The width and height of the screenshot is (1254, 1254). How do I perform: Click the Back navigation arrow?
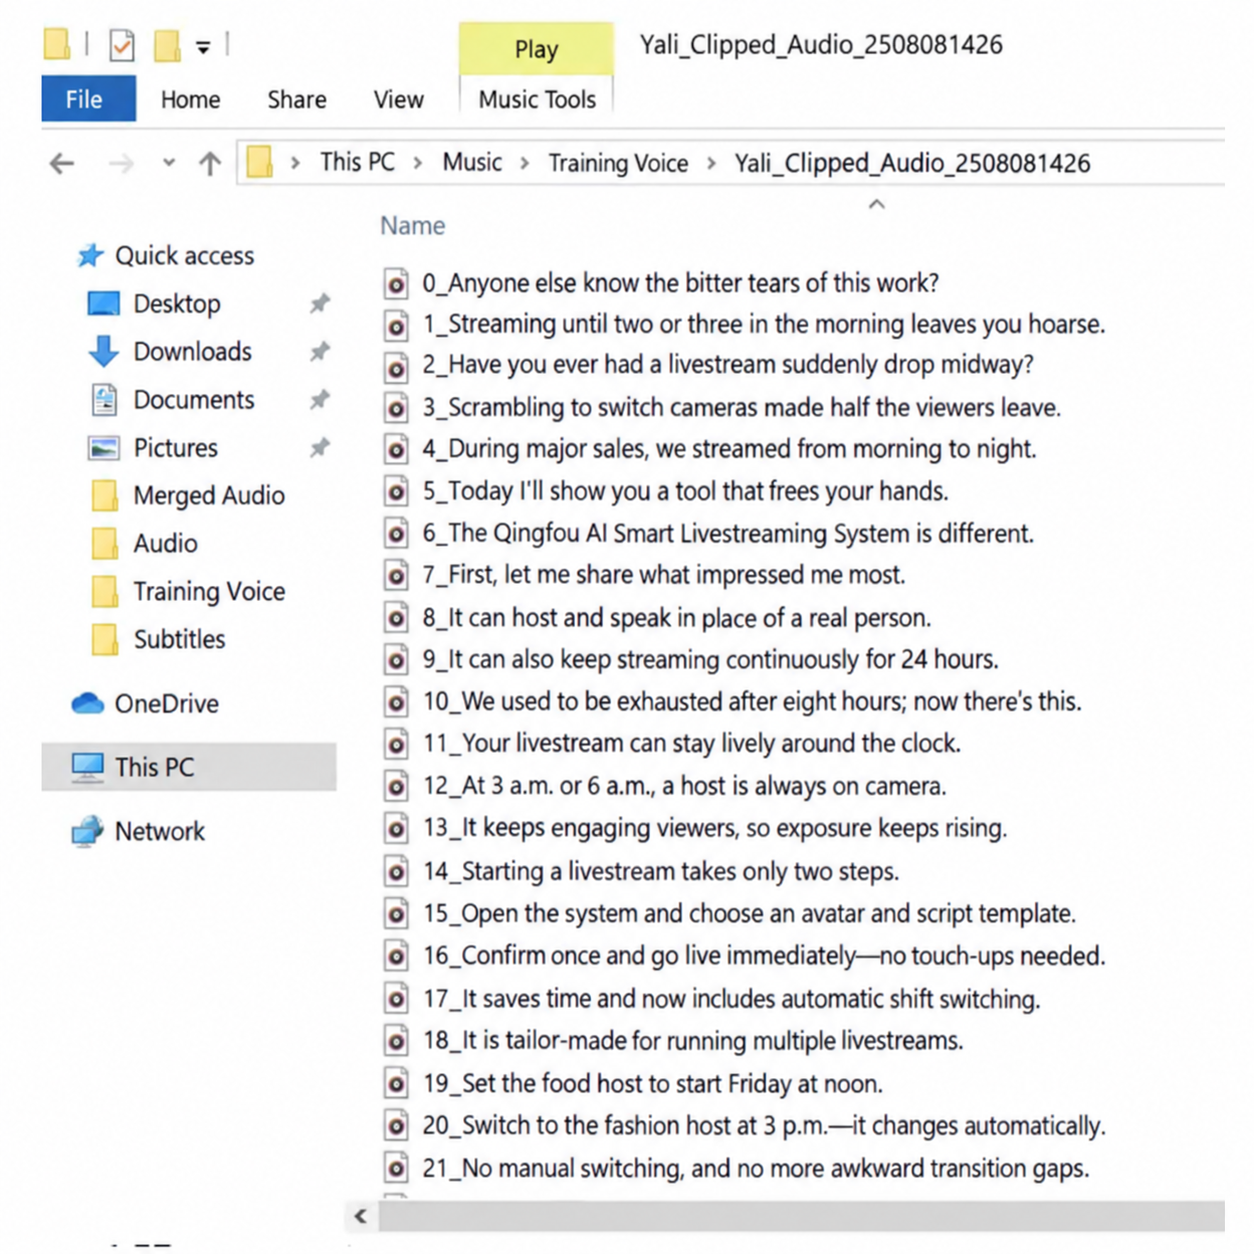(x=62, y=163)
